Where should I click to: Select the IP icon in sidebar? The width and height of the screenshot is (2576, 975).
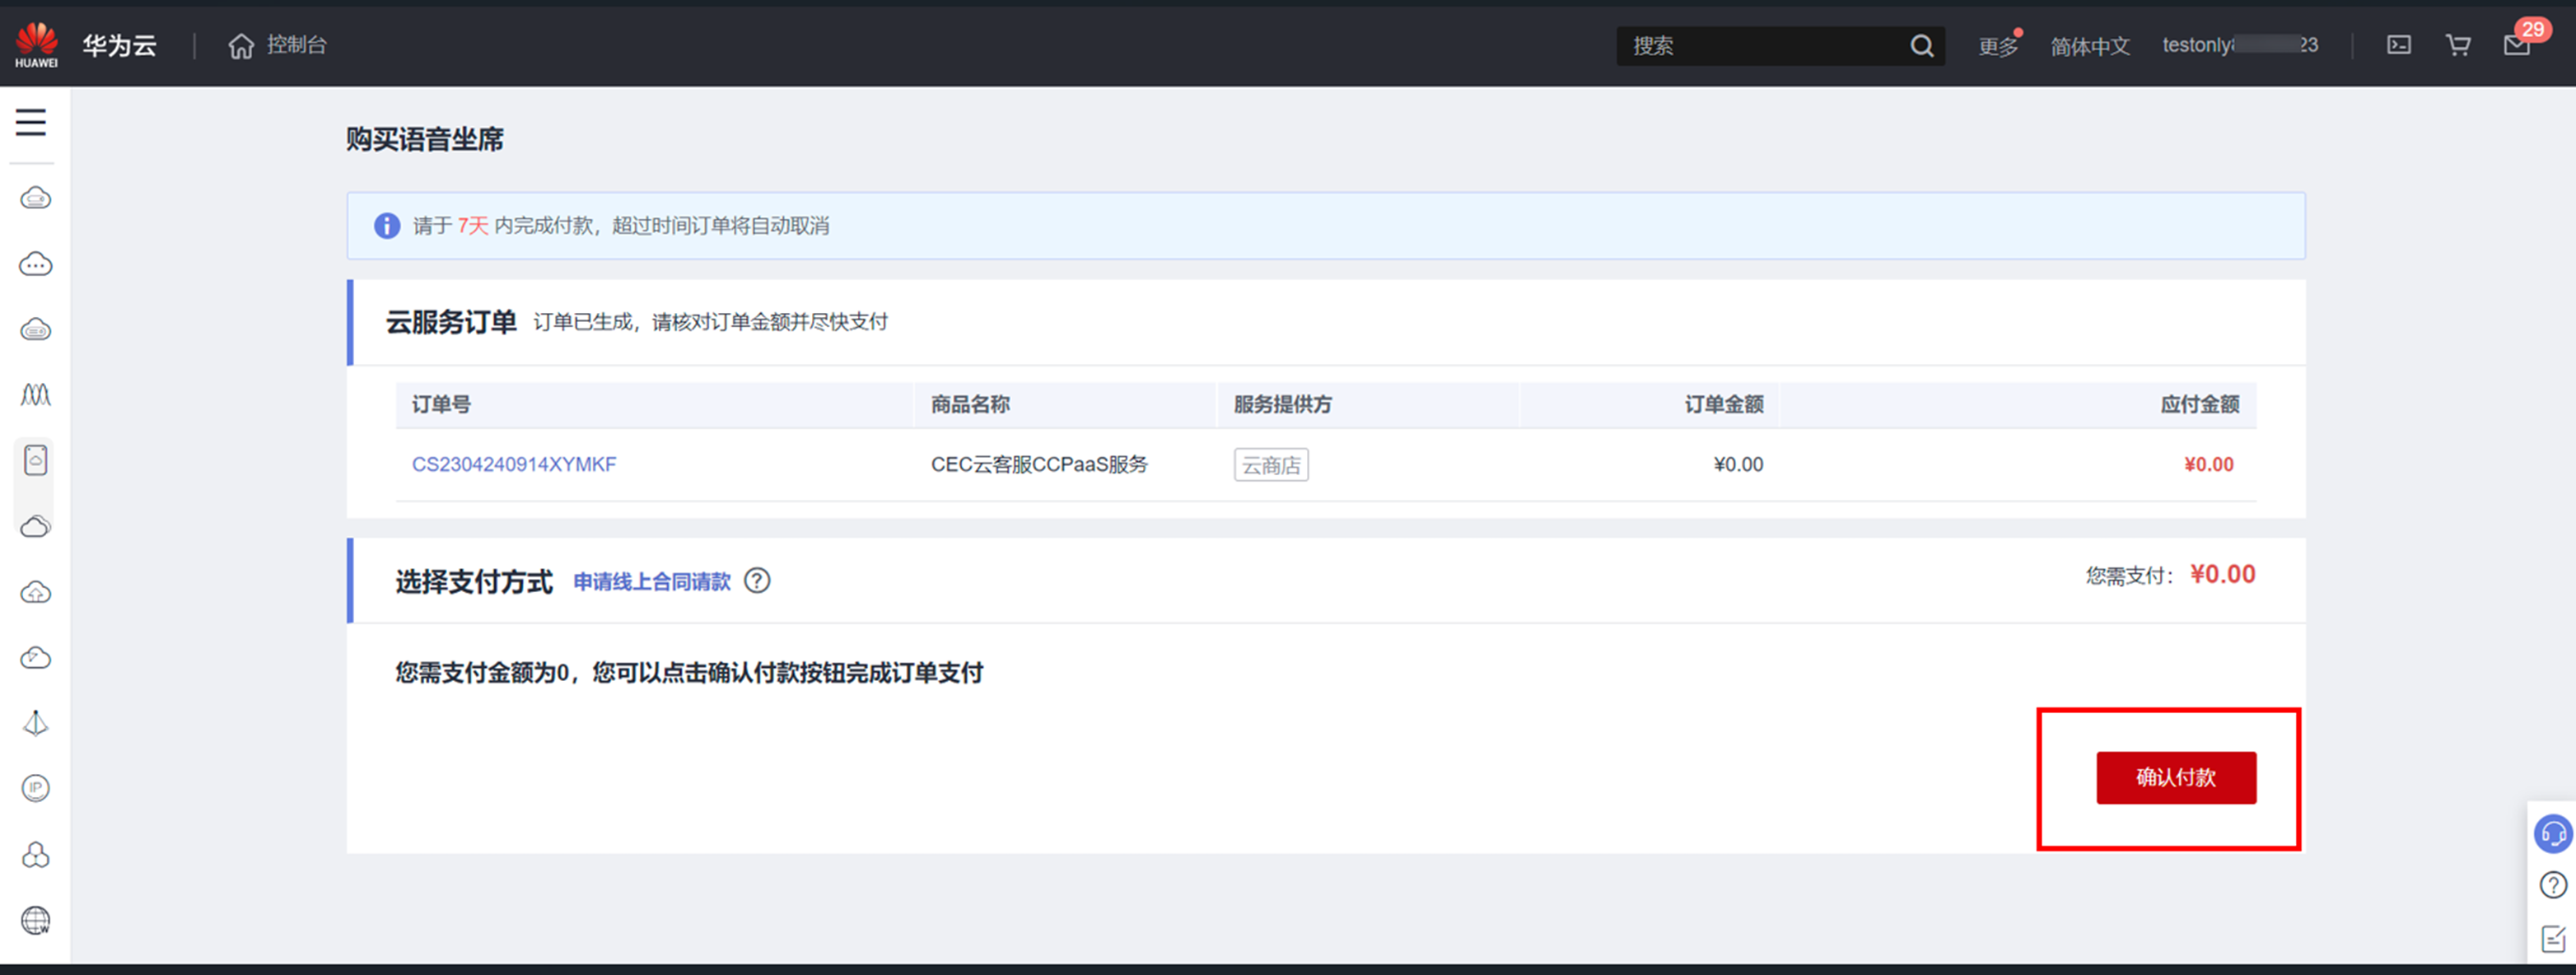tap(35, 788)
